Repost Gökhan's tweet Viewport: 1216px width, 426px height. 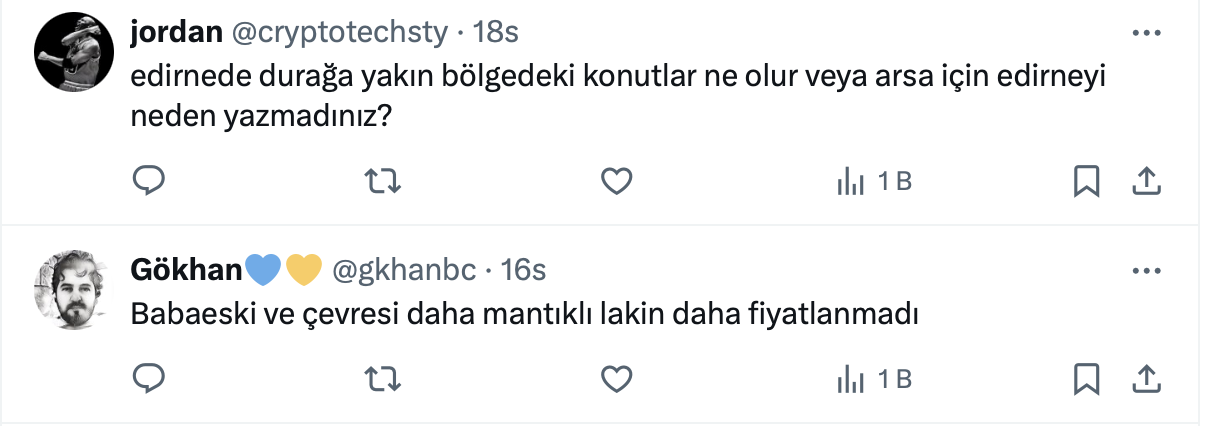pos(381,378)
